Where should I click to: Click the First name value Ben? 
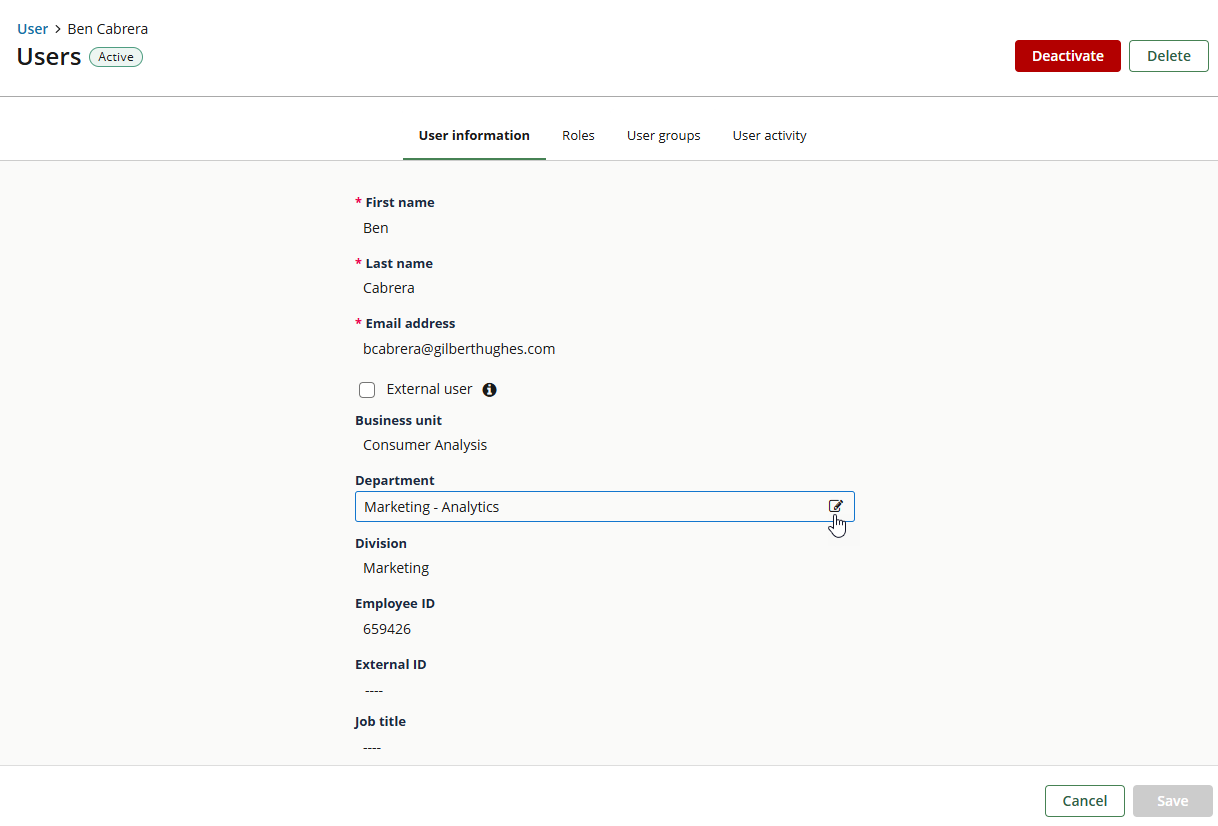tap(376, 228)
